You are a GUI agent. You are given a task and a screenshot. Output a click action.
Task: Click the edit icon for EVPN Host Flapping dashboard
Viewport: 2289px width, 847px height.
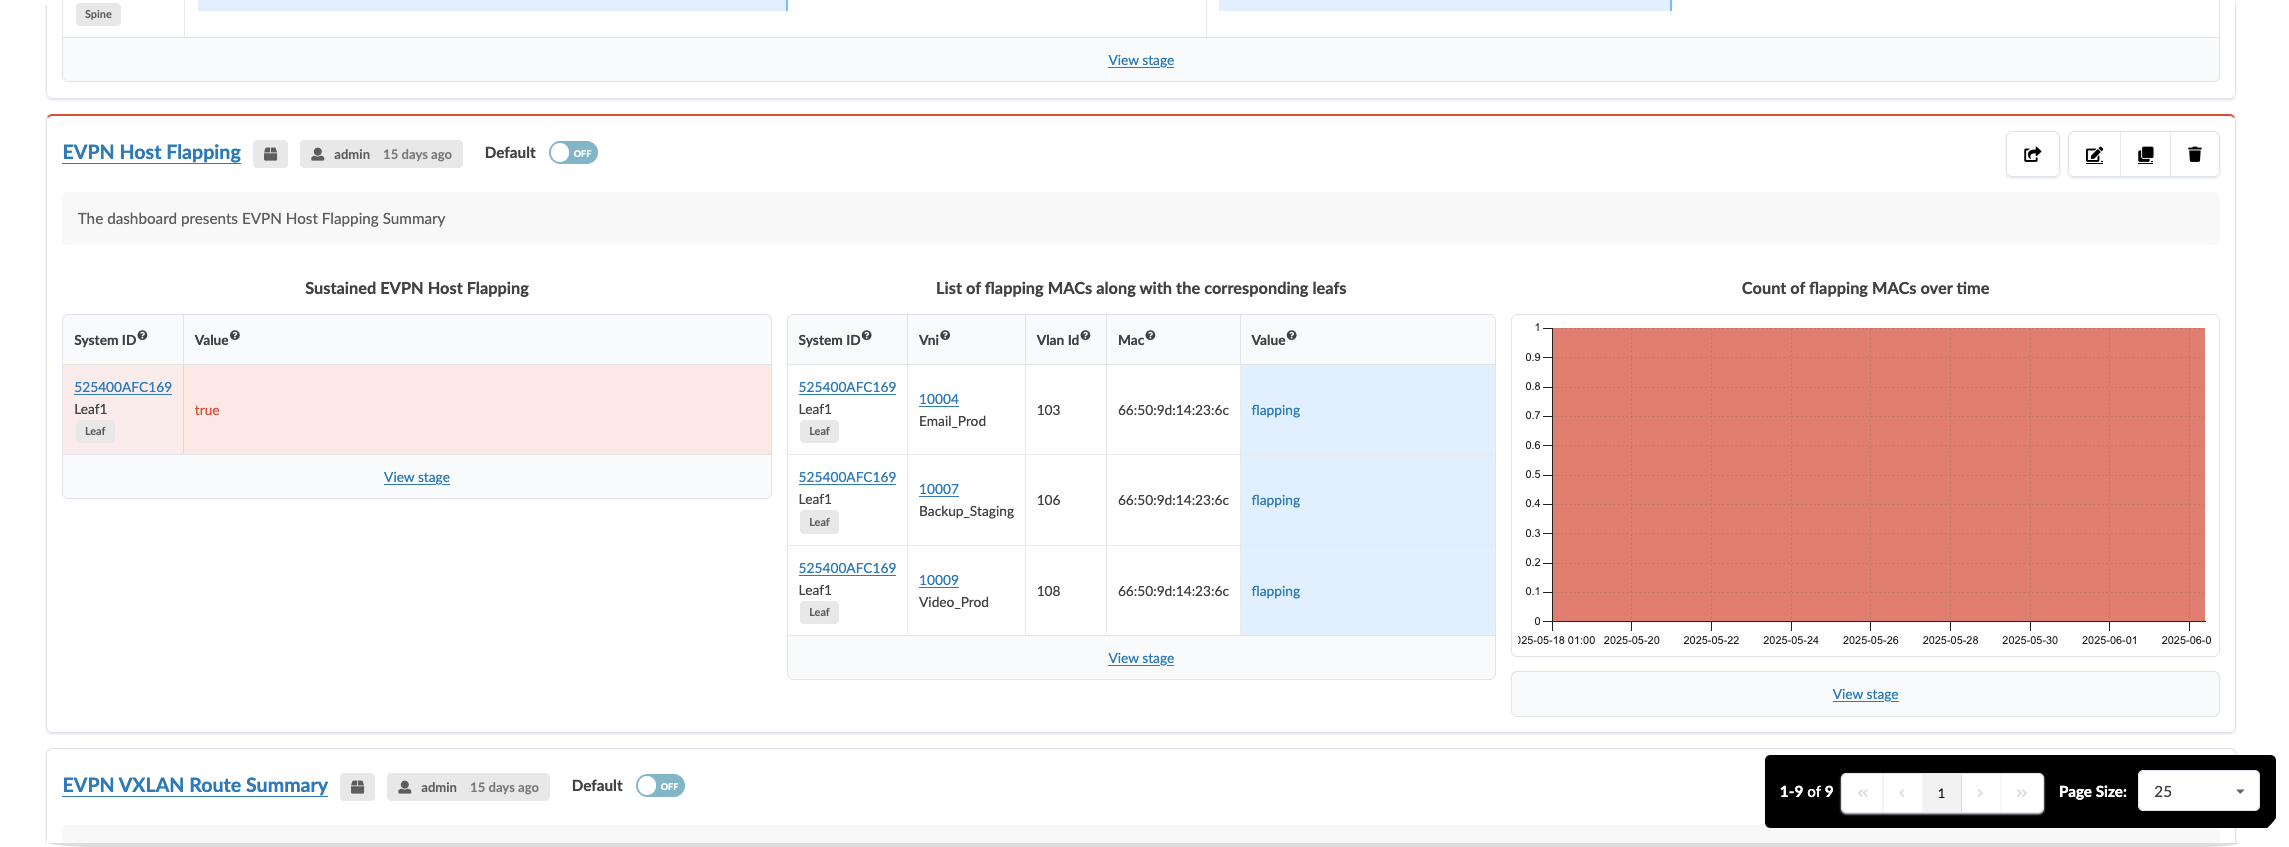2094,154
